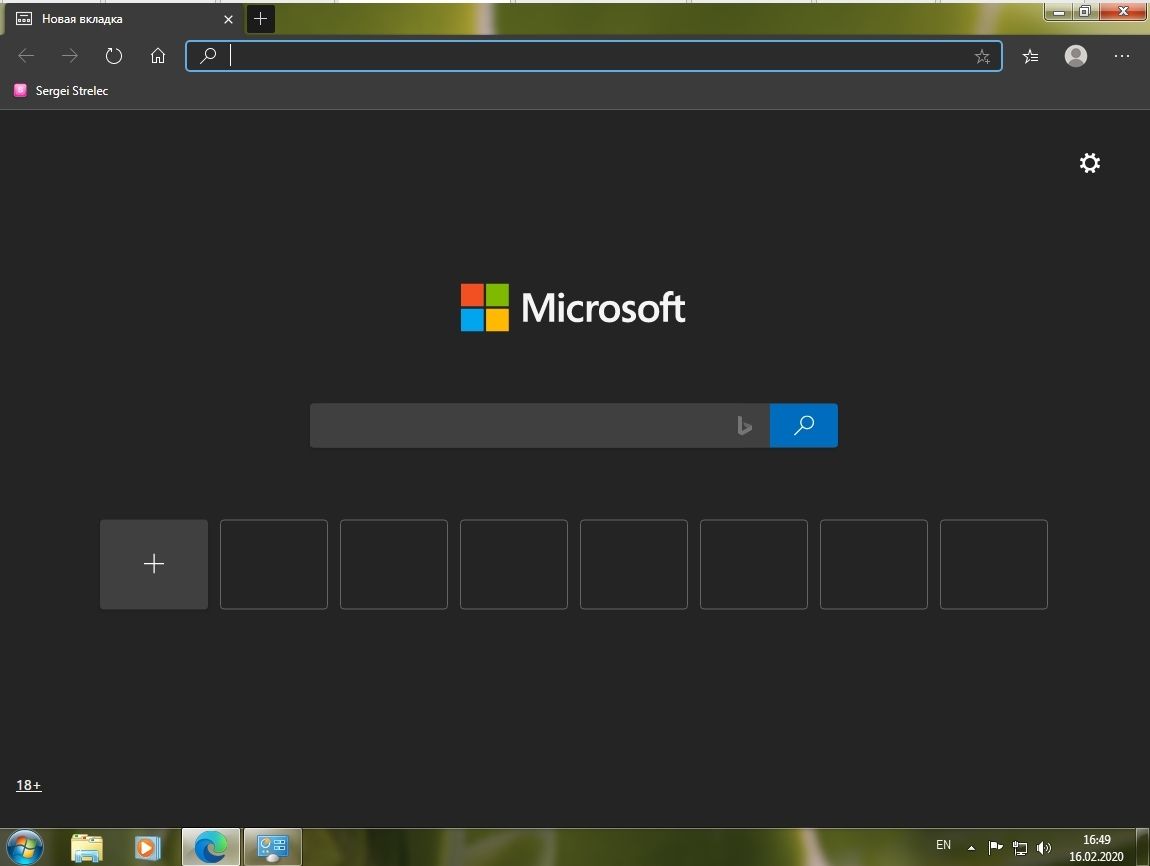Open the Sergei Strelec bookmark
Screen dimensions: 1150x866
coord(61,91)
